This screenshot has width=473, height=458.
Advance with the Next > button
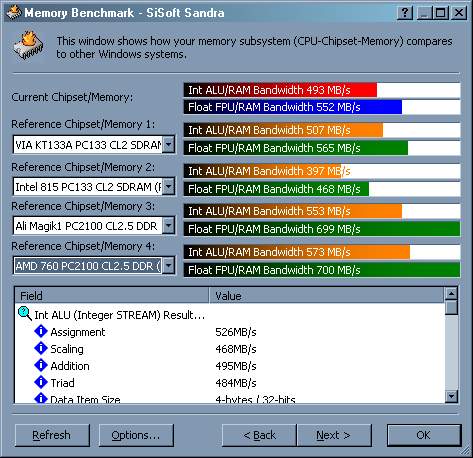[334, 435]
